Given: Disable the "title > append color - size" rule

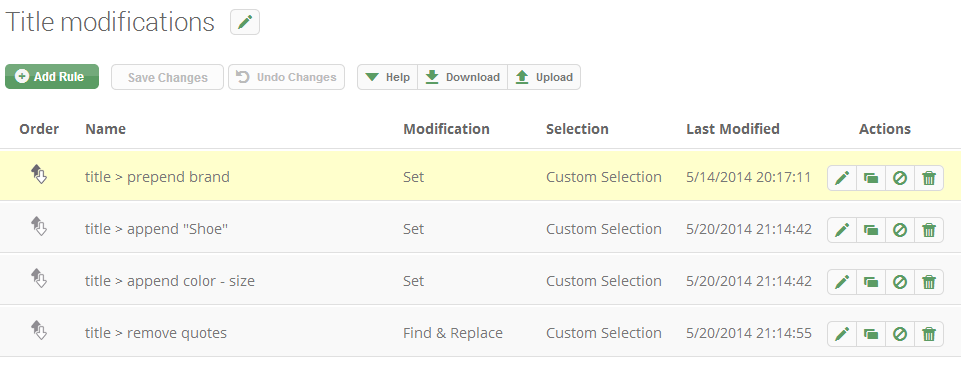Looking at the screenshot, I should click(x=900, y=282).
